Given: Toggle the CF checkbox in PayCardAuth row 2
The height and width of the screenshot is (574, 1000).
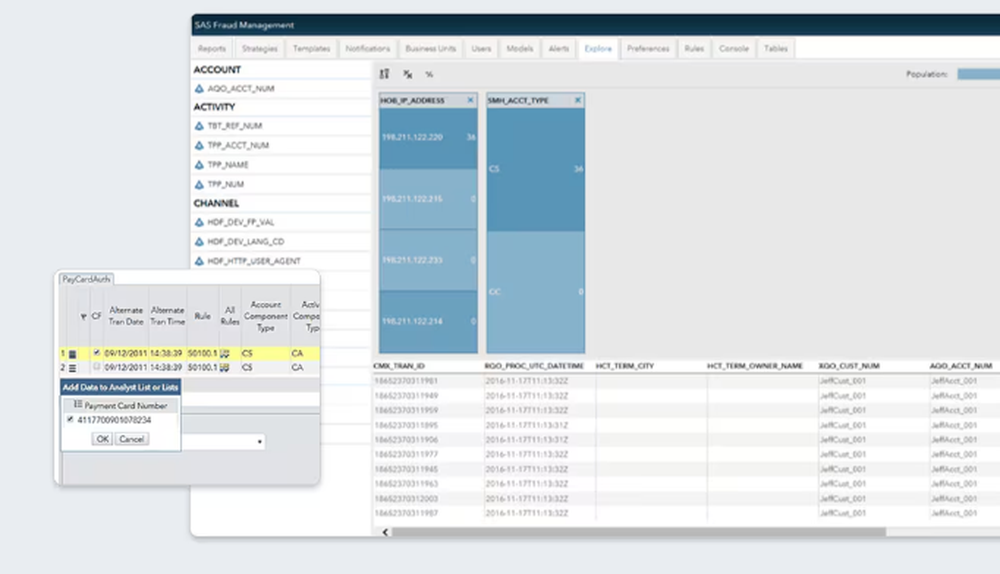Looking at the screenshot, I should point(96,367).
